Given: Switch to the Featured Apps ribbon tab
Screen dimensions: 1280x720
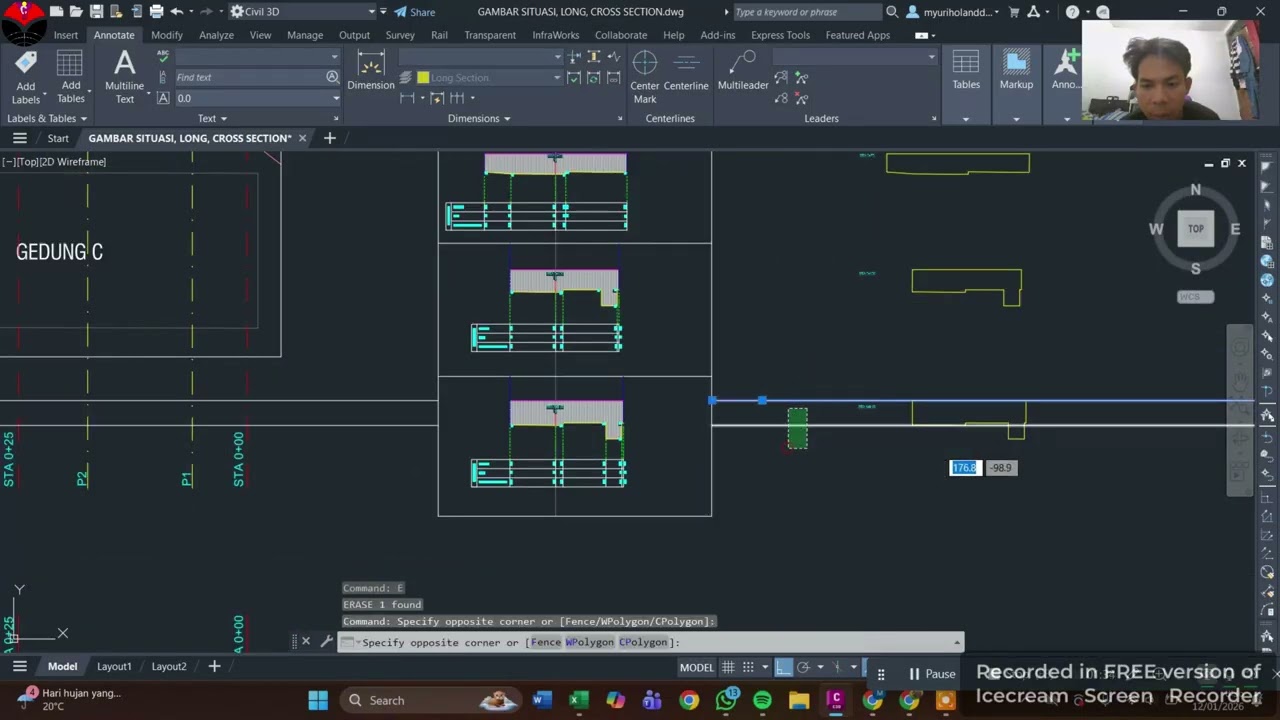Looking at the screenshot, I should [x=858, y=35].
